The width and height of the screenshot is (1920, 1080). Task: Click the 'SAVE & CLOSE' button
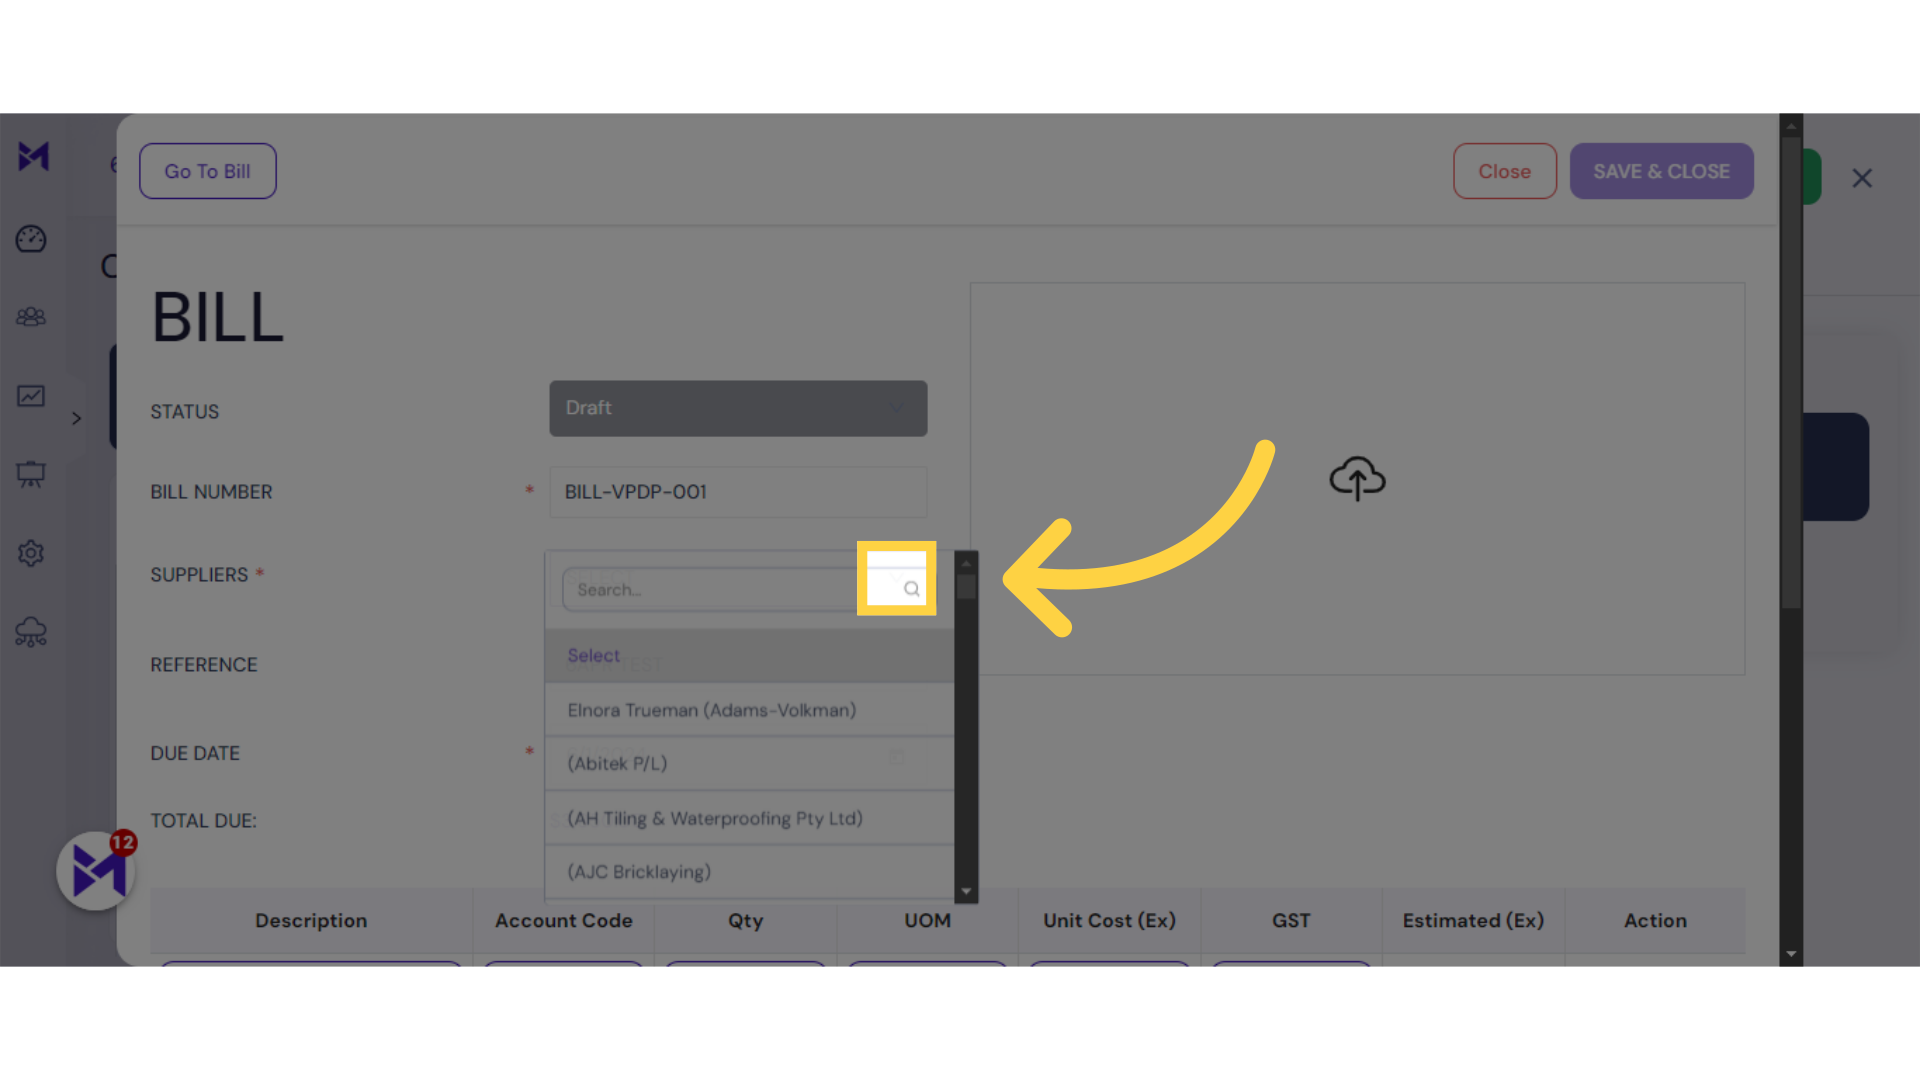coord(1662,170)
